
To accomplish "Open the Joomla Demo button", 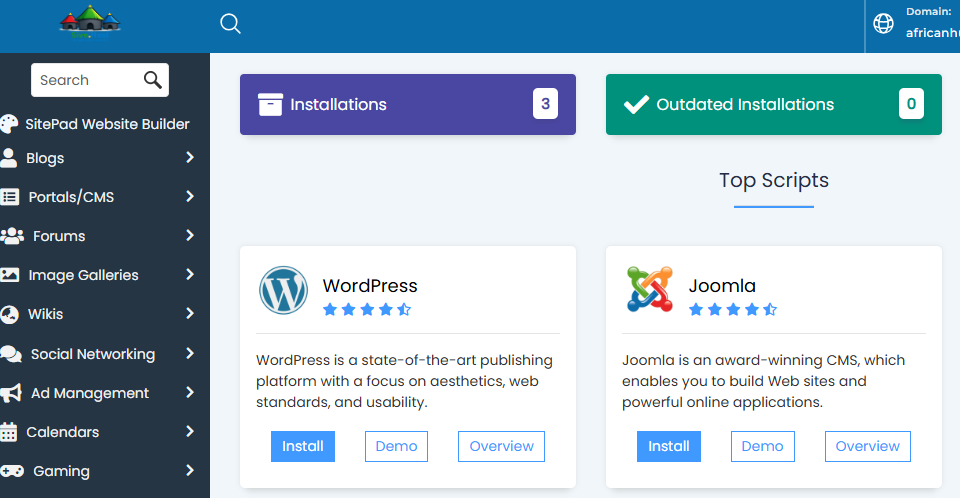I will point(762,447).
